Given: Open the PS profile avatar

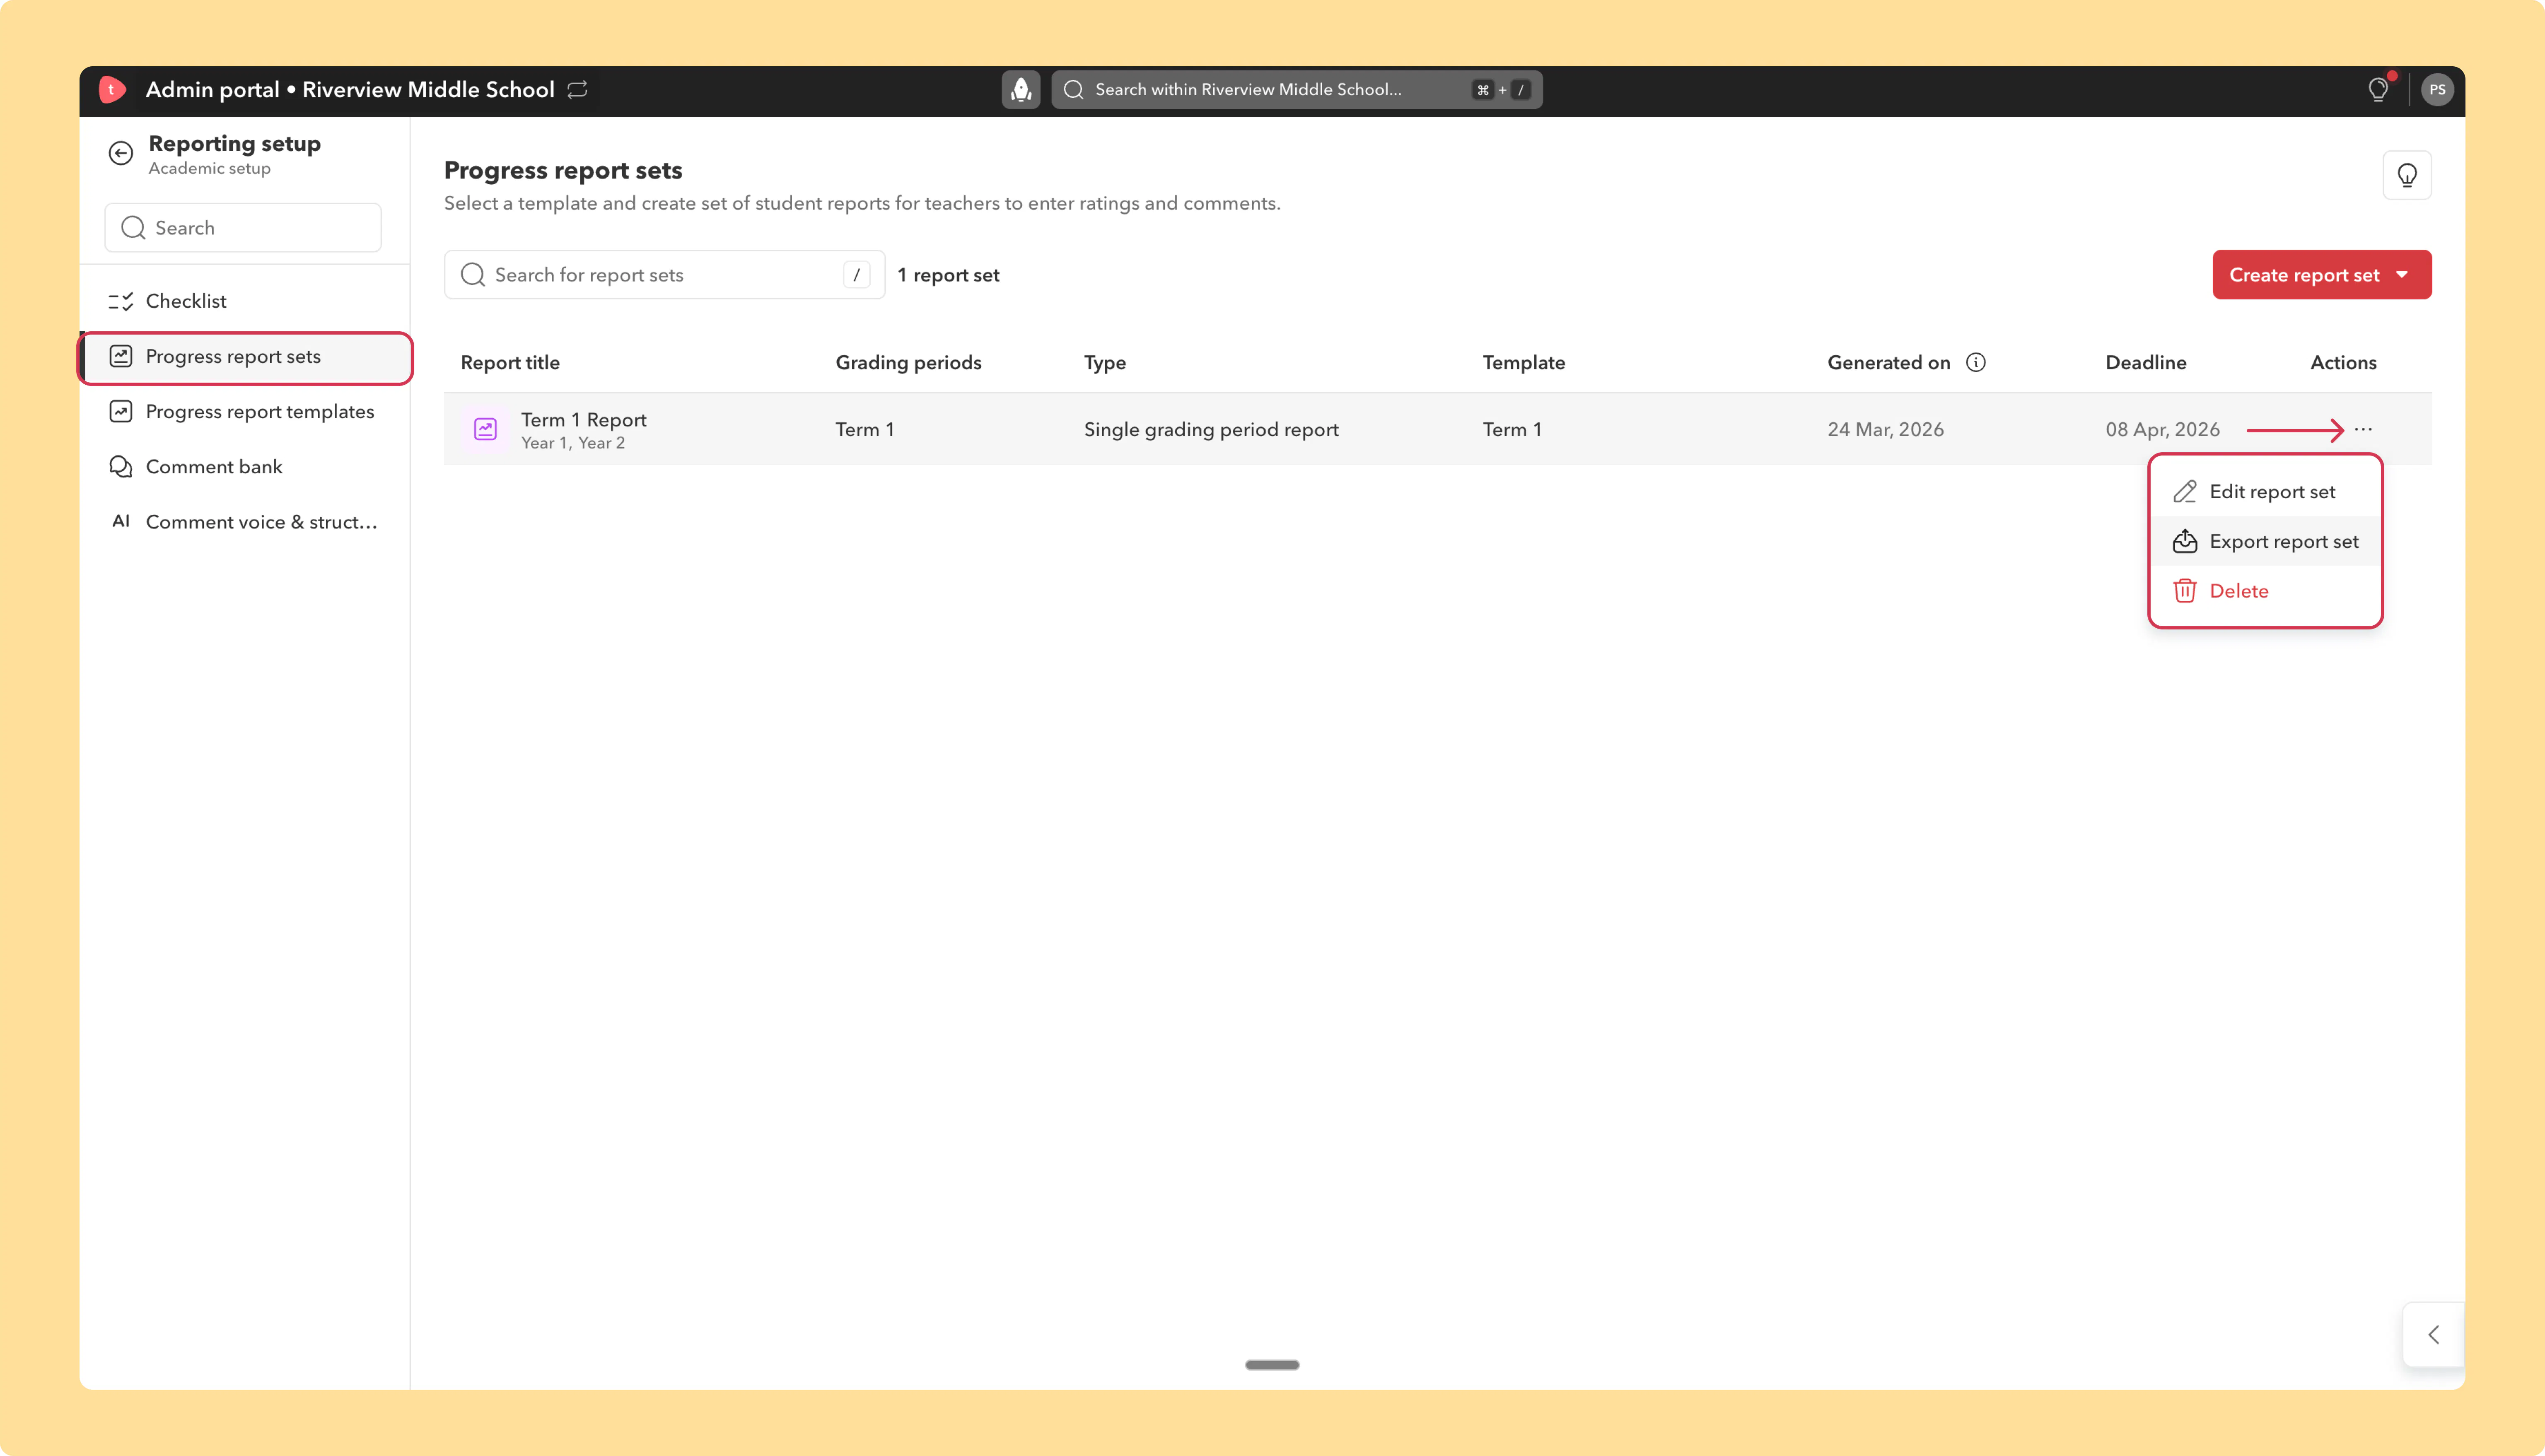Looking at the screenshot, I should pos(2437,90).
